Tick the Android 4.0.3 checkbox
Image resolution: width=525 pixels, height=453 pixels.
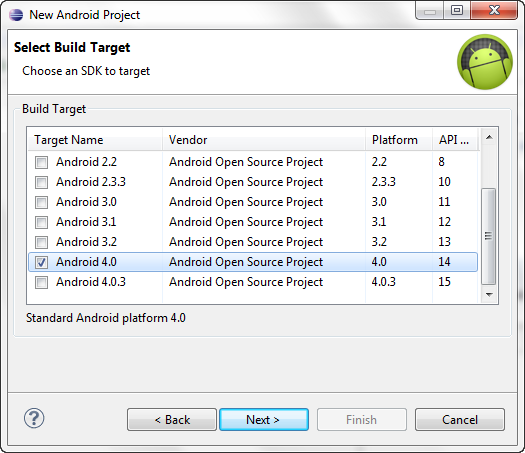(42, 282)
